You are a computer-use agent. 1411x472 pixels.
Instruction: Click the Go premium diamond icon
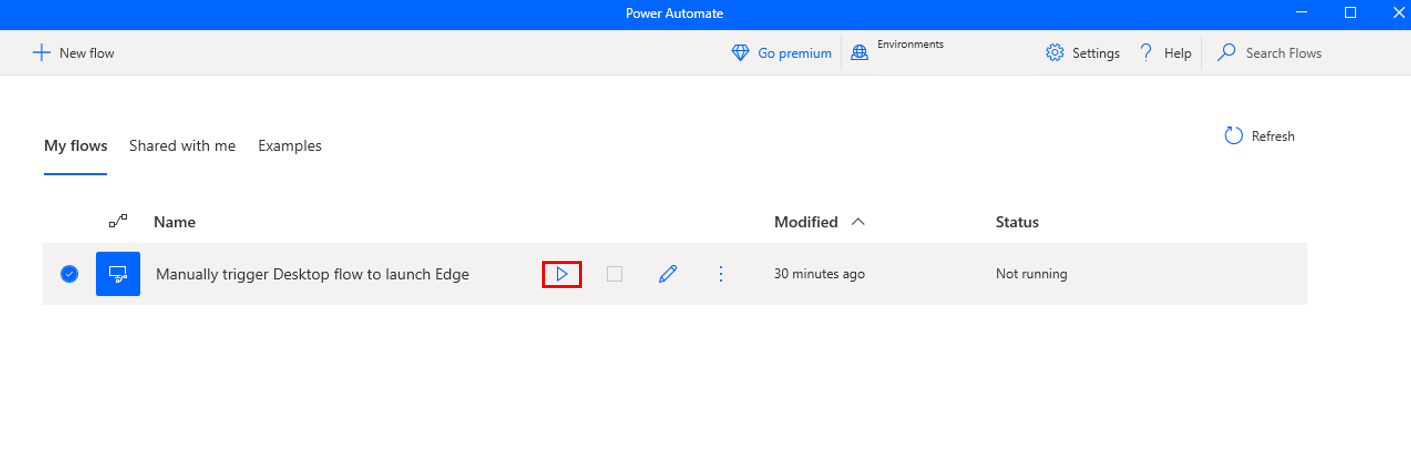click(741, 53)
